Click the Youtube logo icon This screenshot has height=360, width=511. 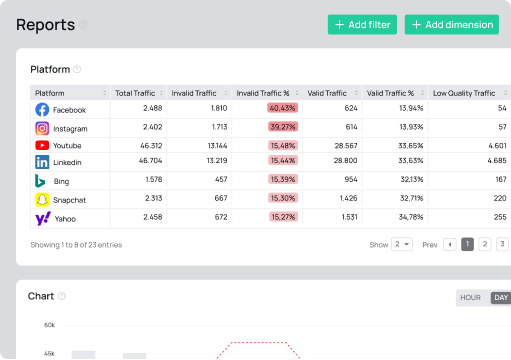(x=42, y=145)
